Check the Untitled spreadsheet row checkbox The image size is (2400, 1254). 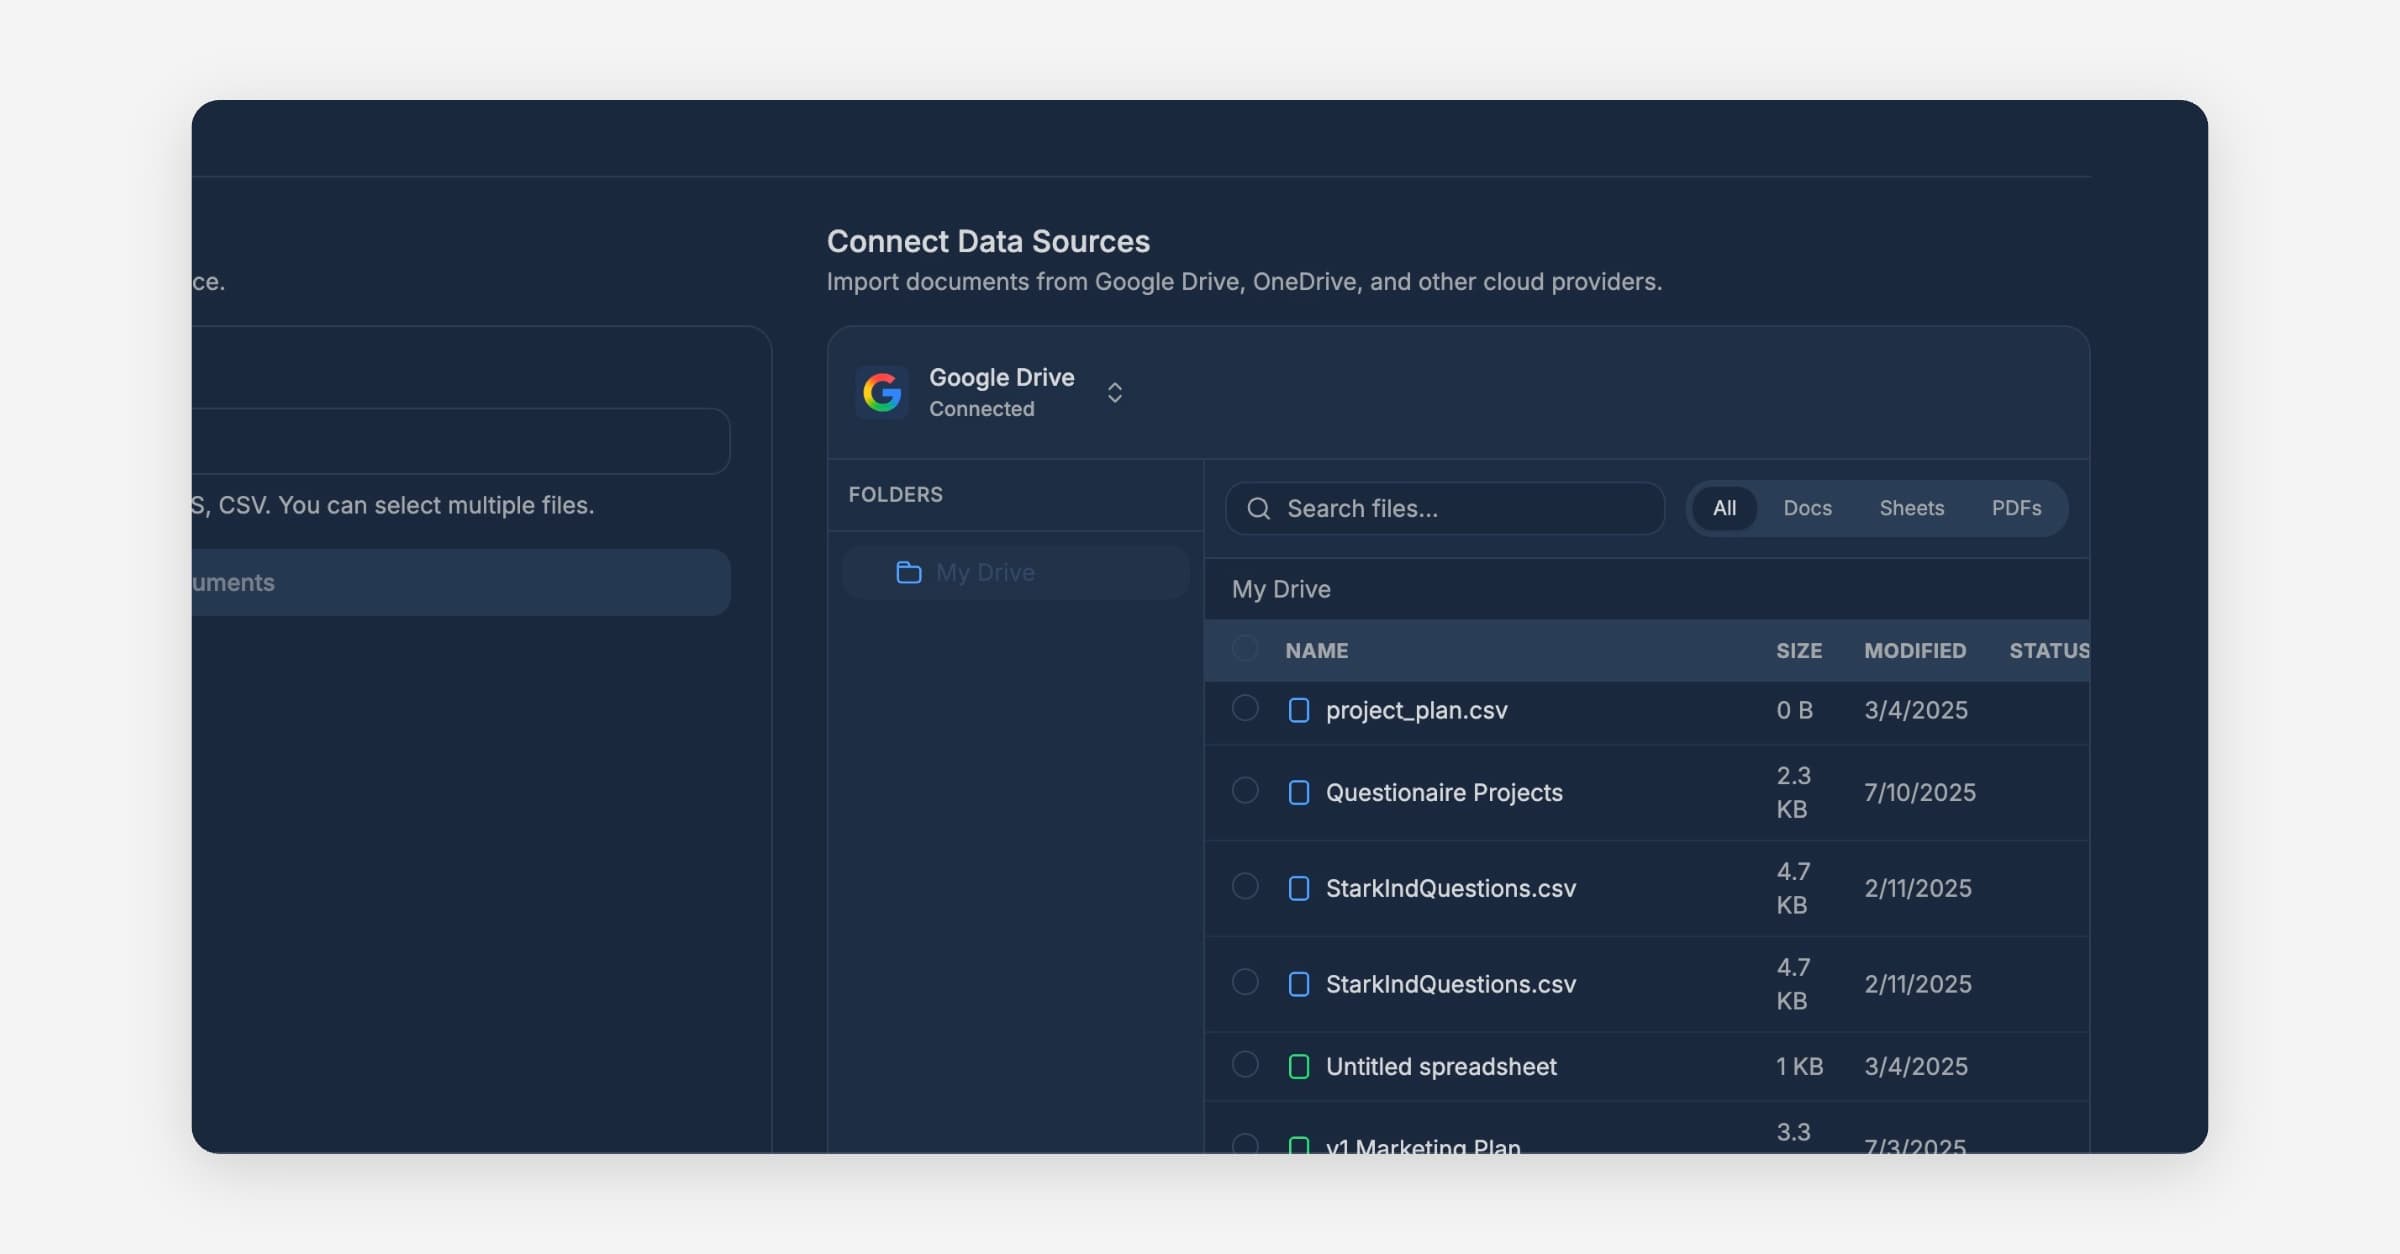pos(1245,1064)
